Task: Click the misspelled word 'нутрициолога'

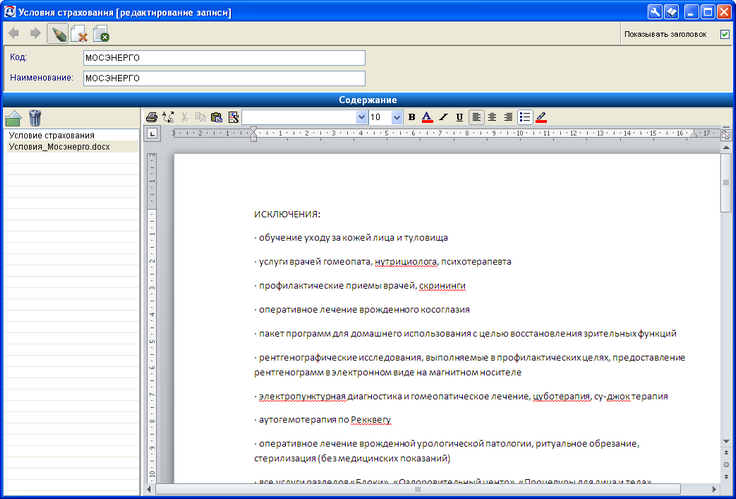Action: click(x=406, y=262)
